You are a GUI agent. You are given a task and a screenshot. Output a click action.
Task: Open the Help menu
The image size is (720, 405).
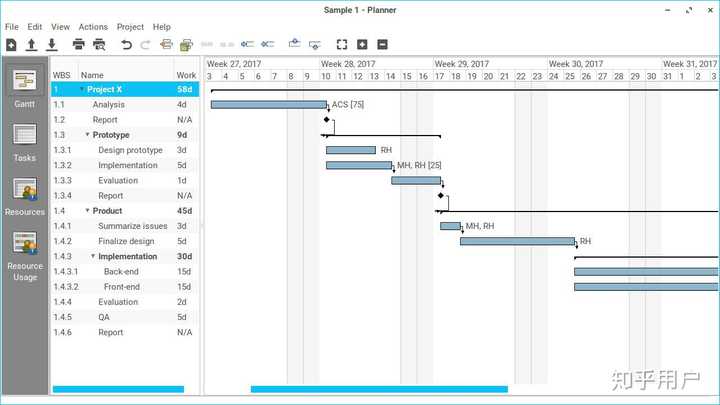tap(162, 27)
